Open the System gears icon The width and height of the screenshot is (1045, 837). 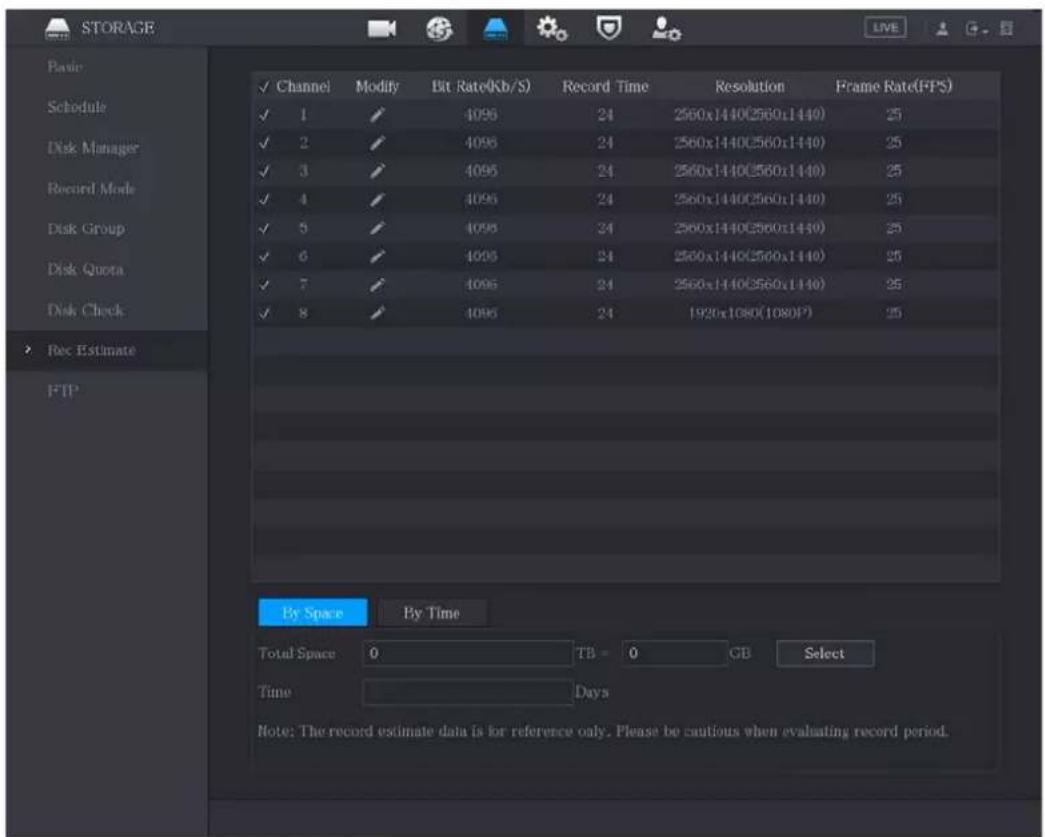click(552, 29)
